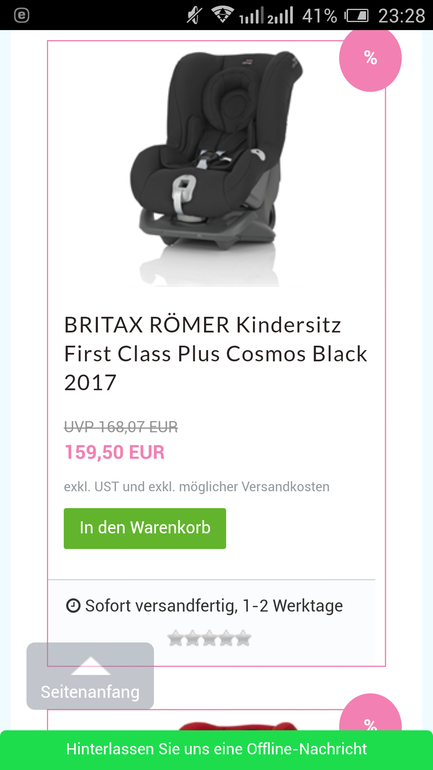
Task: Add the Britax seat via In den Warenkorb
Action: 145,528
